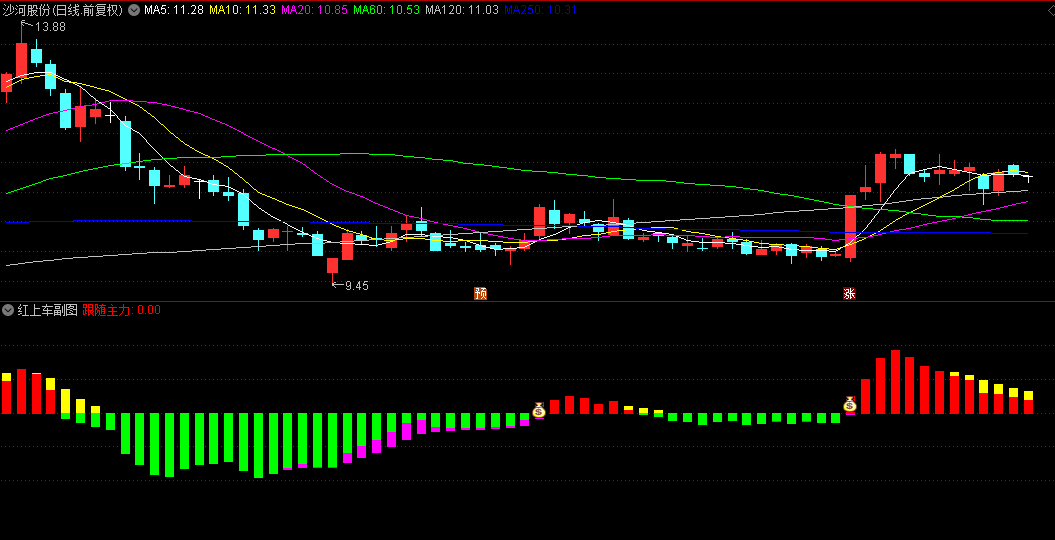1055x540 pixels.
Task: Click the 红上车副图 indicator name
Action: tap(48, 310)
